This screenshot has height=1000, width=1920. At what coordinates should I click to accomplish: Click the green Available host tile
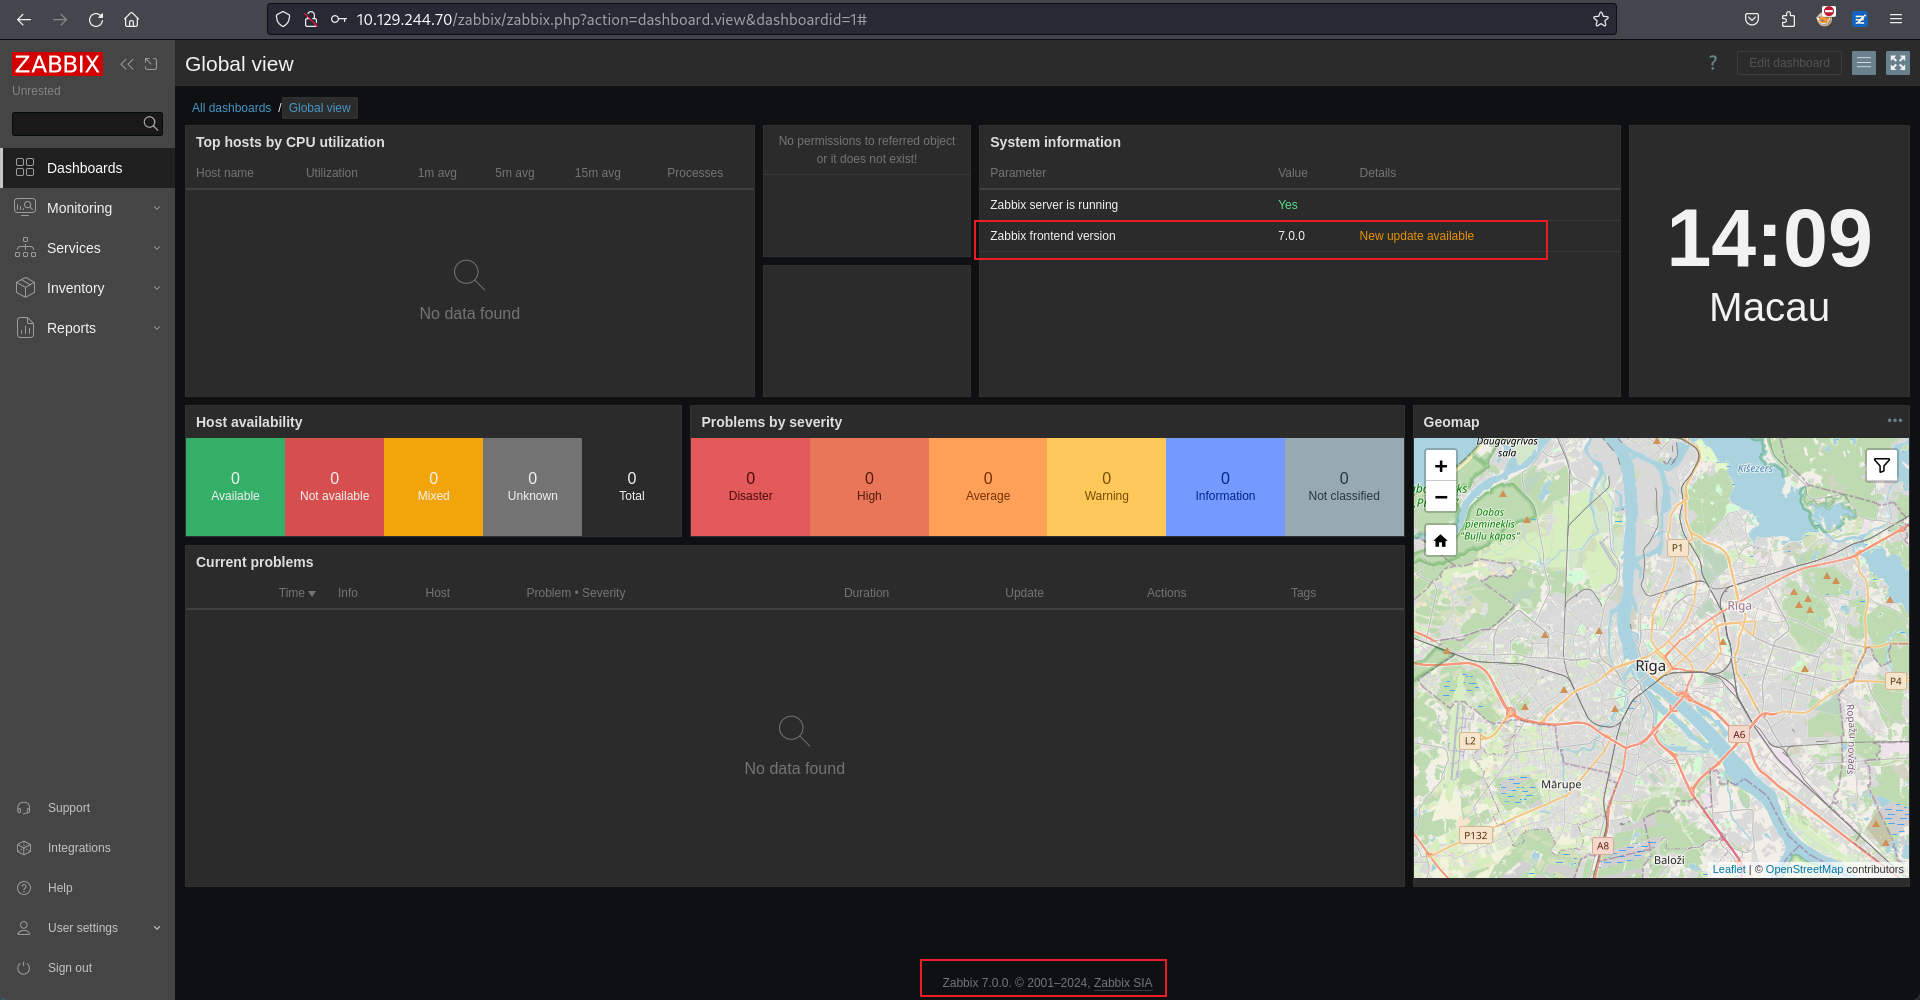[x=235, y=487]
